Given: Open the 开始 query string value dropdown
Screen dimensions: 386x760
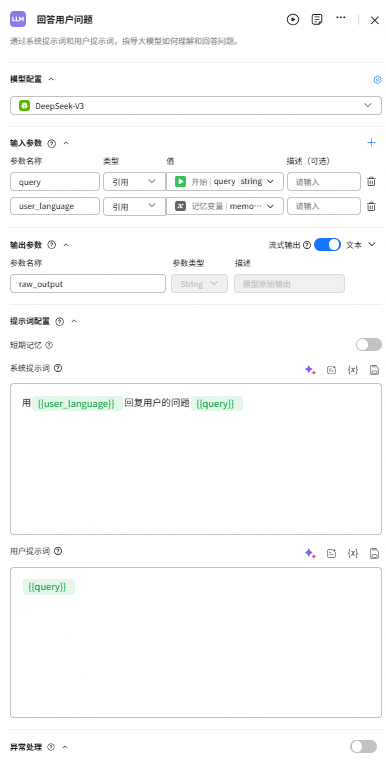Looking at the screenshot, I should (x=225, y=182).
